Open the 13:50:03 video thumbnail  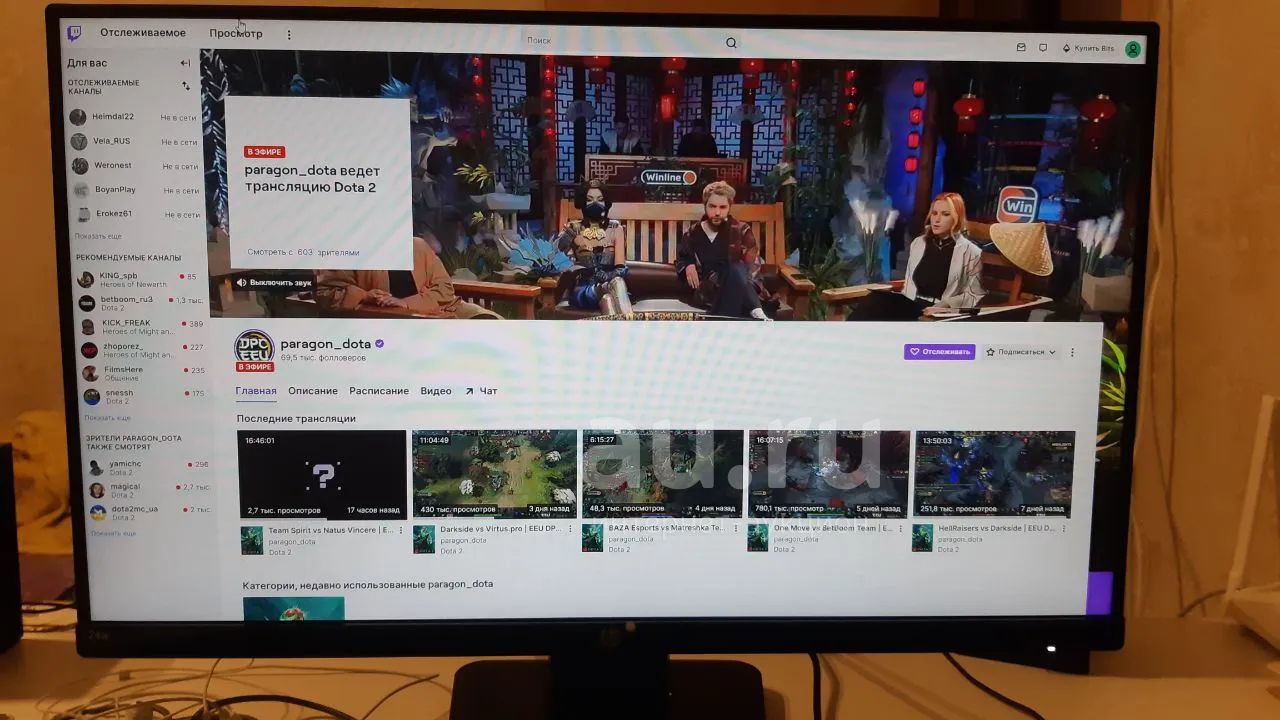pos(995,474)
